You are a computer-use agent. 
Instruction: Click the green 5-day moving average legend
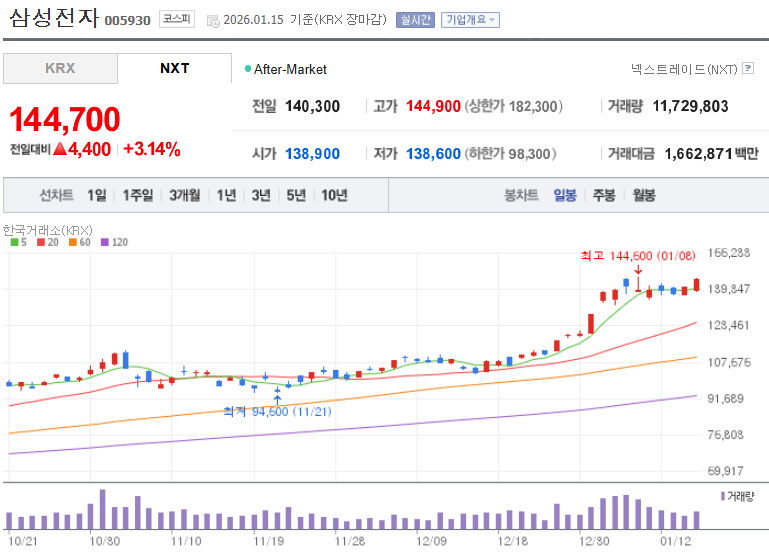point(19,242)
